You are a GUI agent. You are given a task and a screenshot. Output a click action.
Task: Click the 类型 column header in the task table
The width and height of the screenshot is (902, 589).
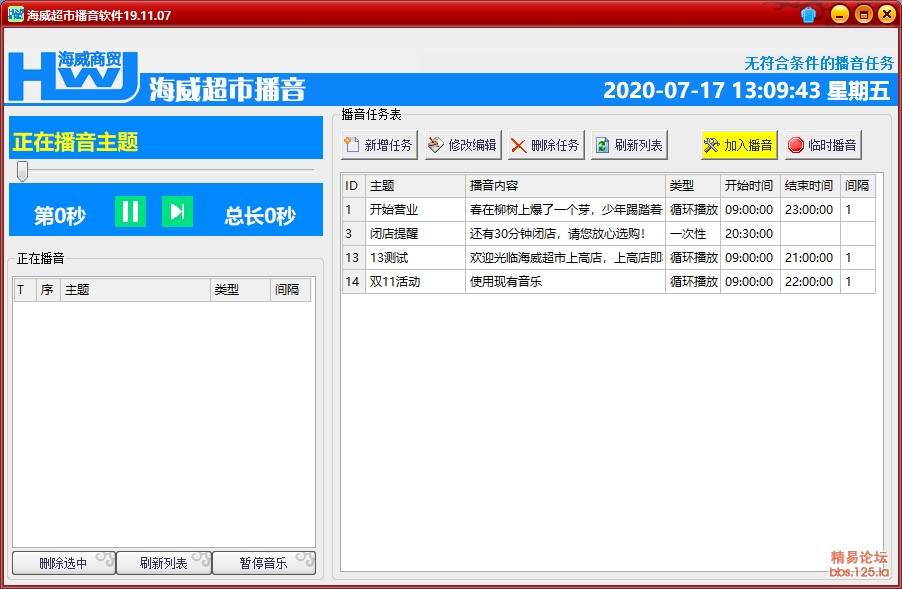693,186
